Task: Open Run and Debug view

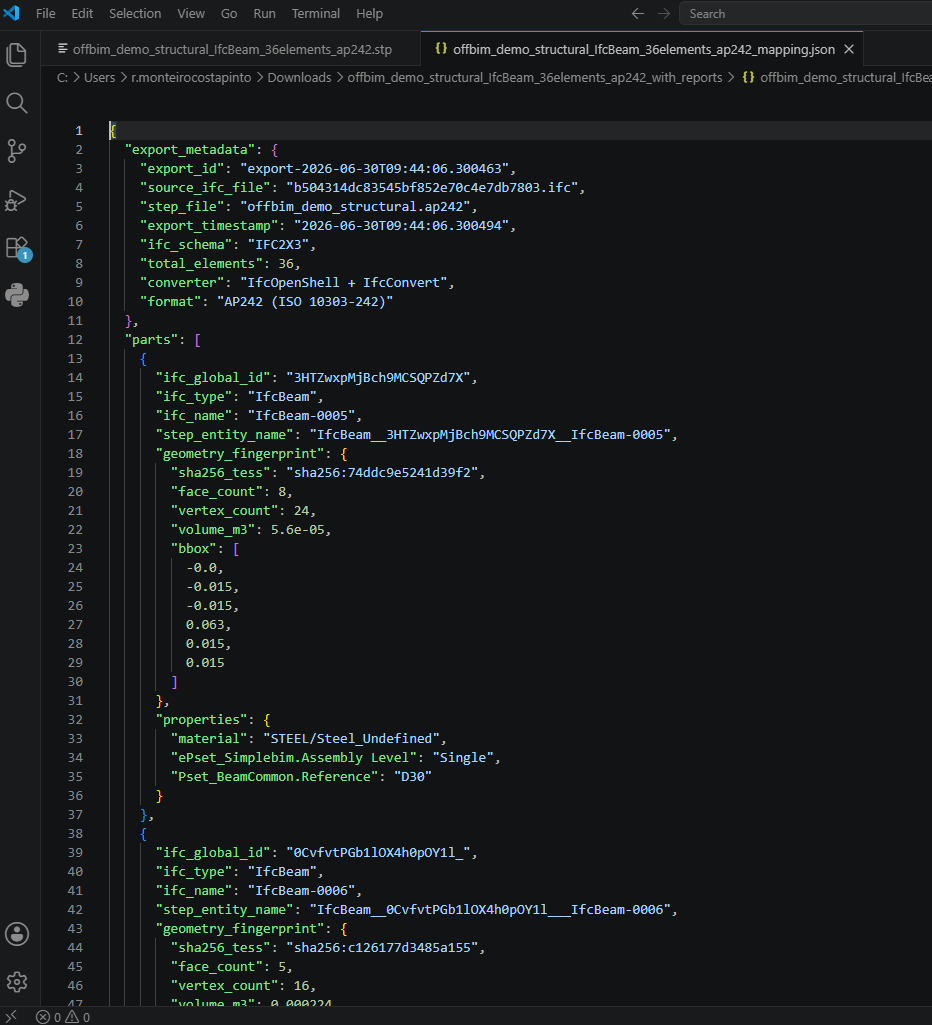Action: pos(16,199)
